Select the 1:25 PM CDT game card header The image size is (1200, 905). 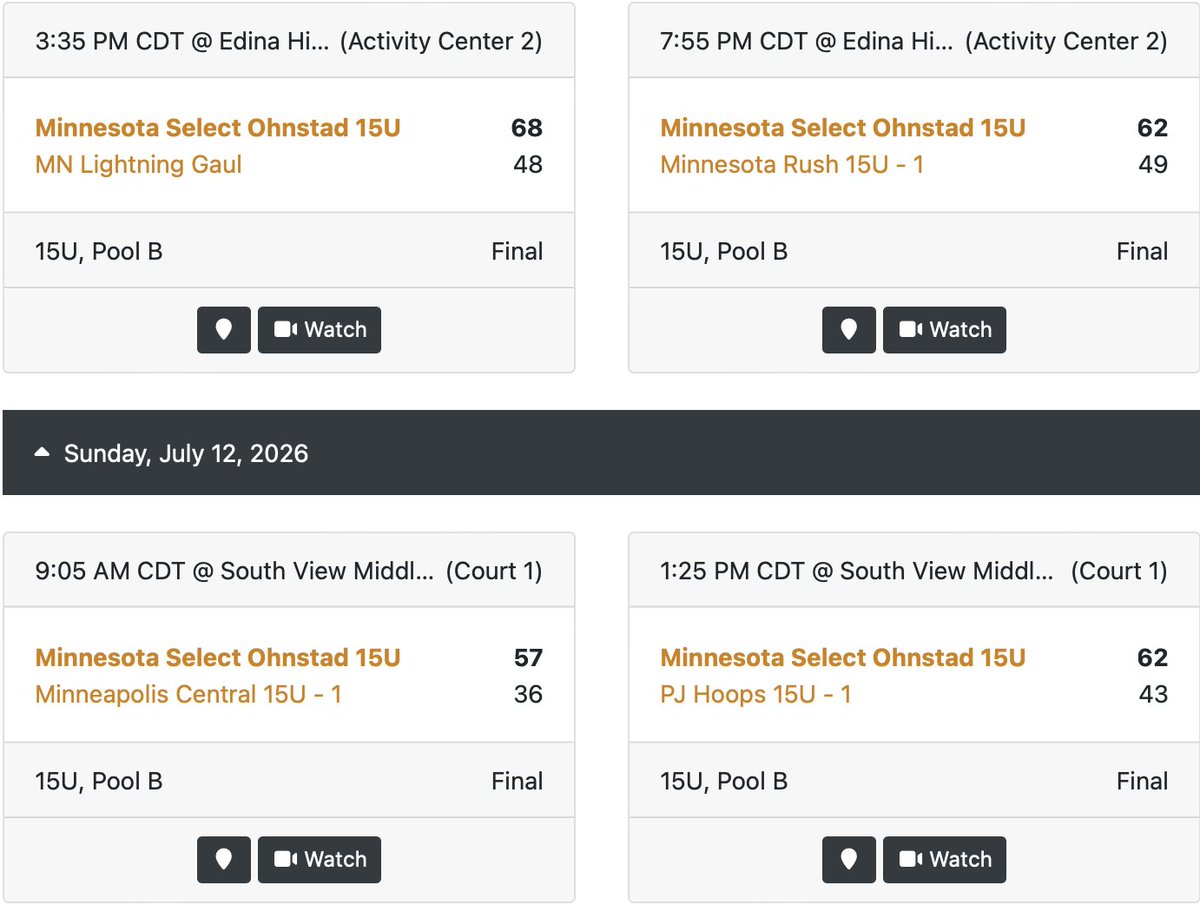click(x=914, y=572)
